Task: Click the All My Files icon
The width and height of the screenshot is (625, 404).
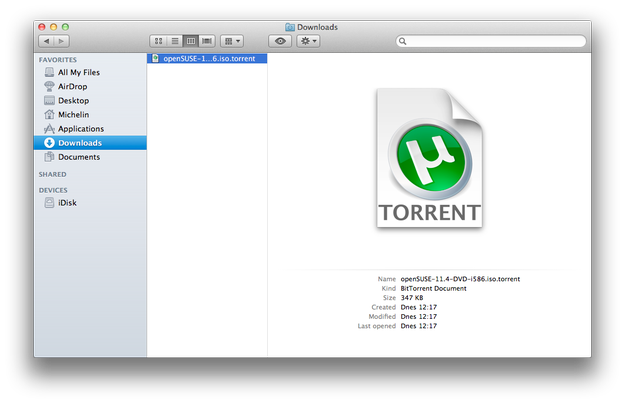Action: pos(49,72)
